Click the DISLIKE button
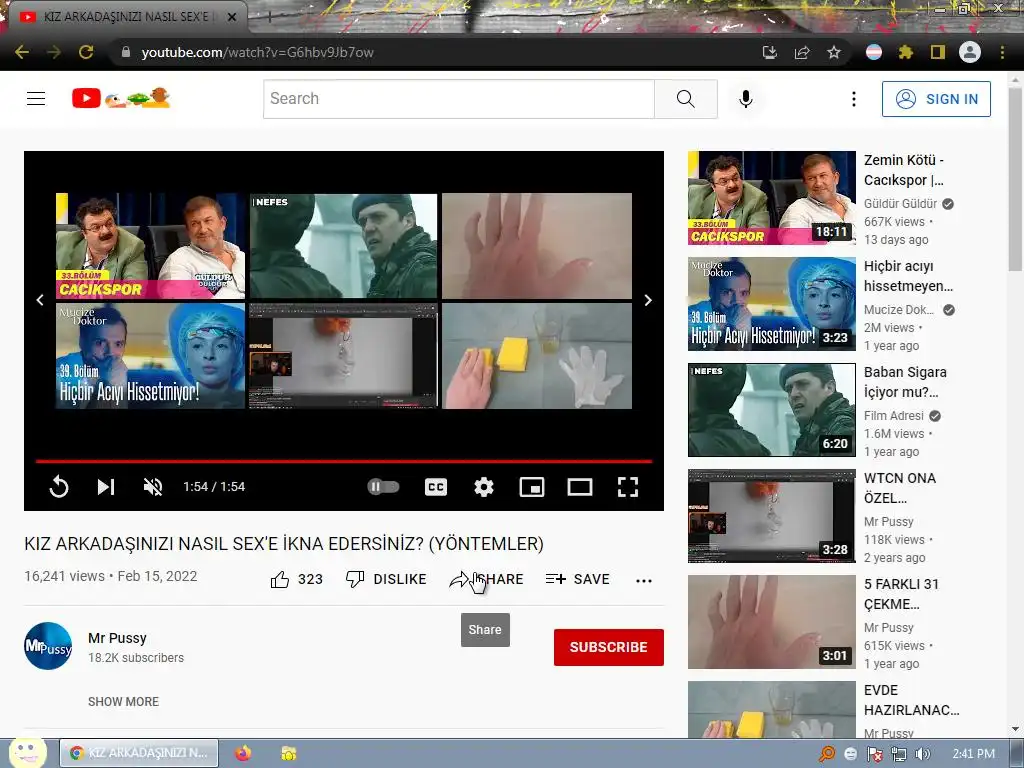Screen dimensions: 1024x768 tap(386, 579)
